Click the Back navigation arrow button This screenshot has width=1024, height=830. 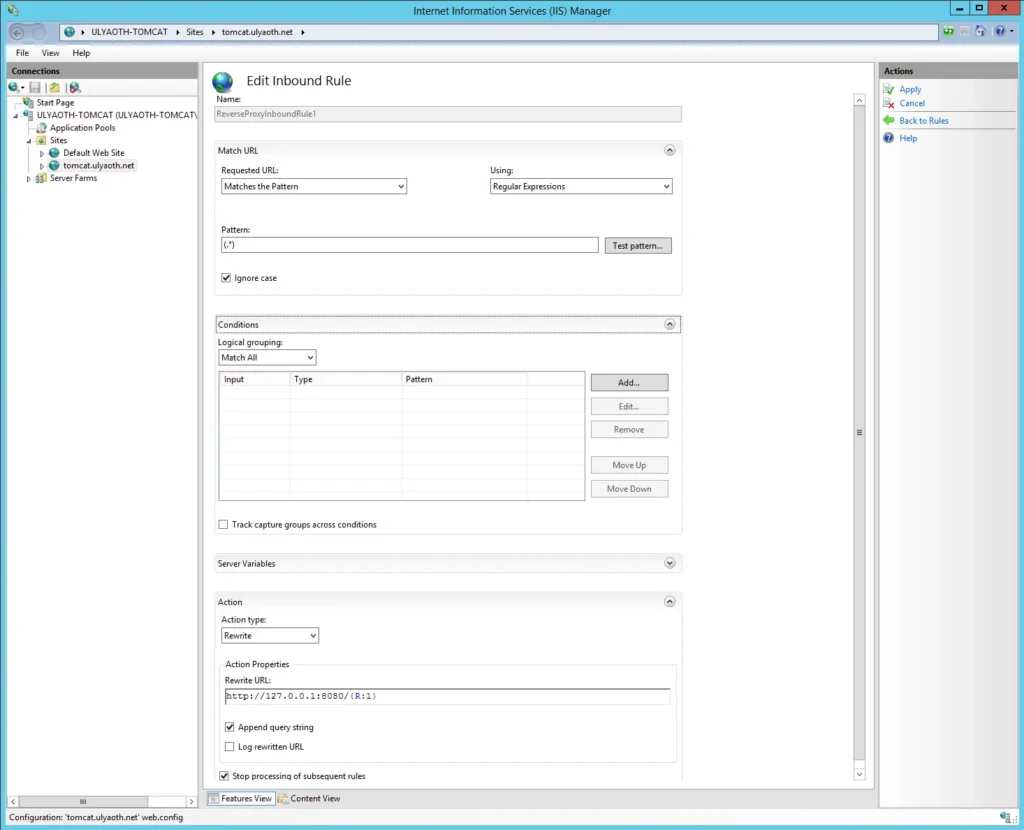[18, 32]
